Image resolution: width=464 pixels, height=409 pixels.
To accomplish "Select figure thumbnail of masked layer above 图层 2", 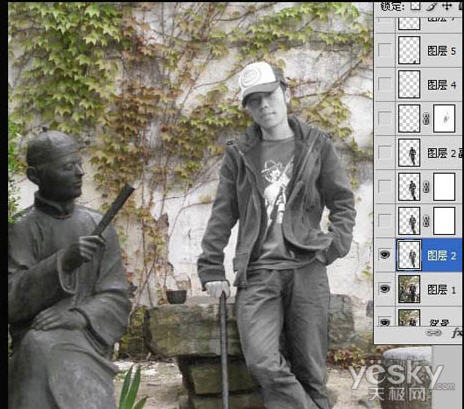I will point(409,221).
